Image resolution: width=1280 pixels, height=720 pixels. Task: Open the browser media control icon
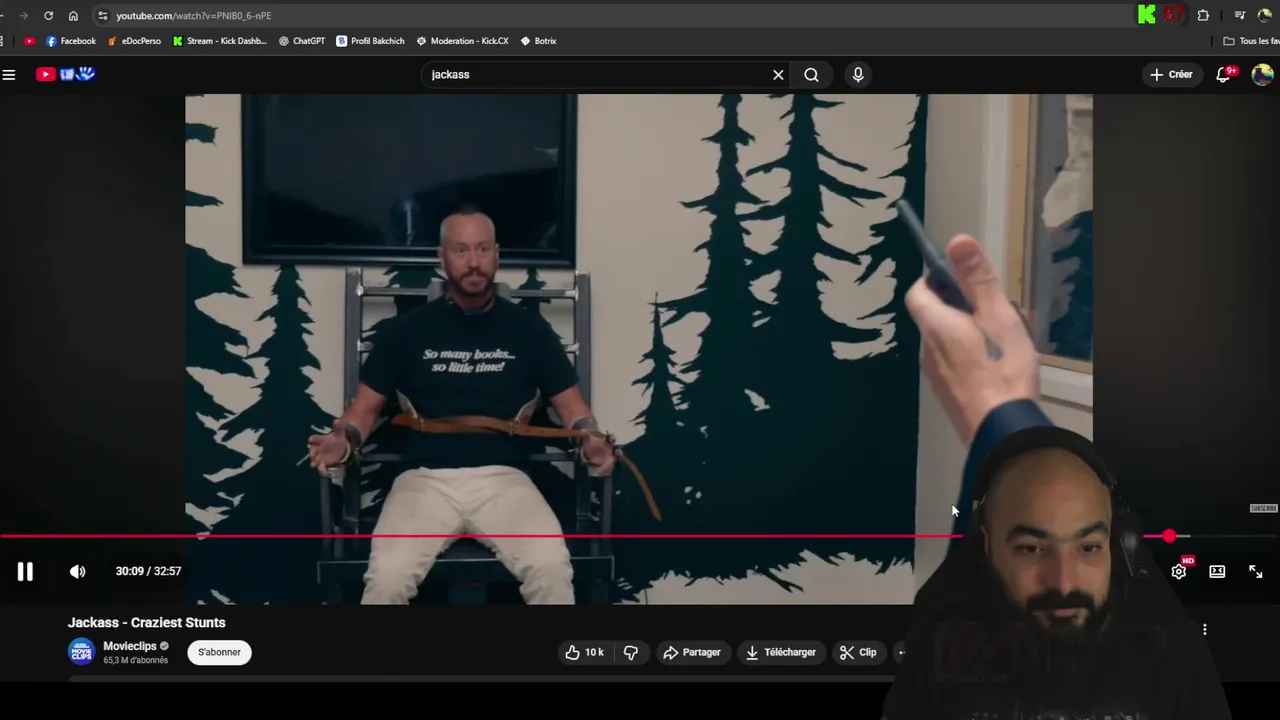click(1240, 15)
